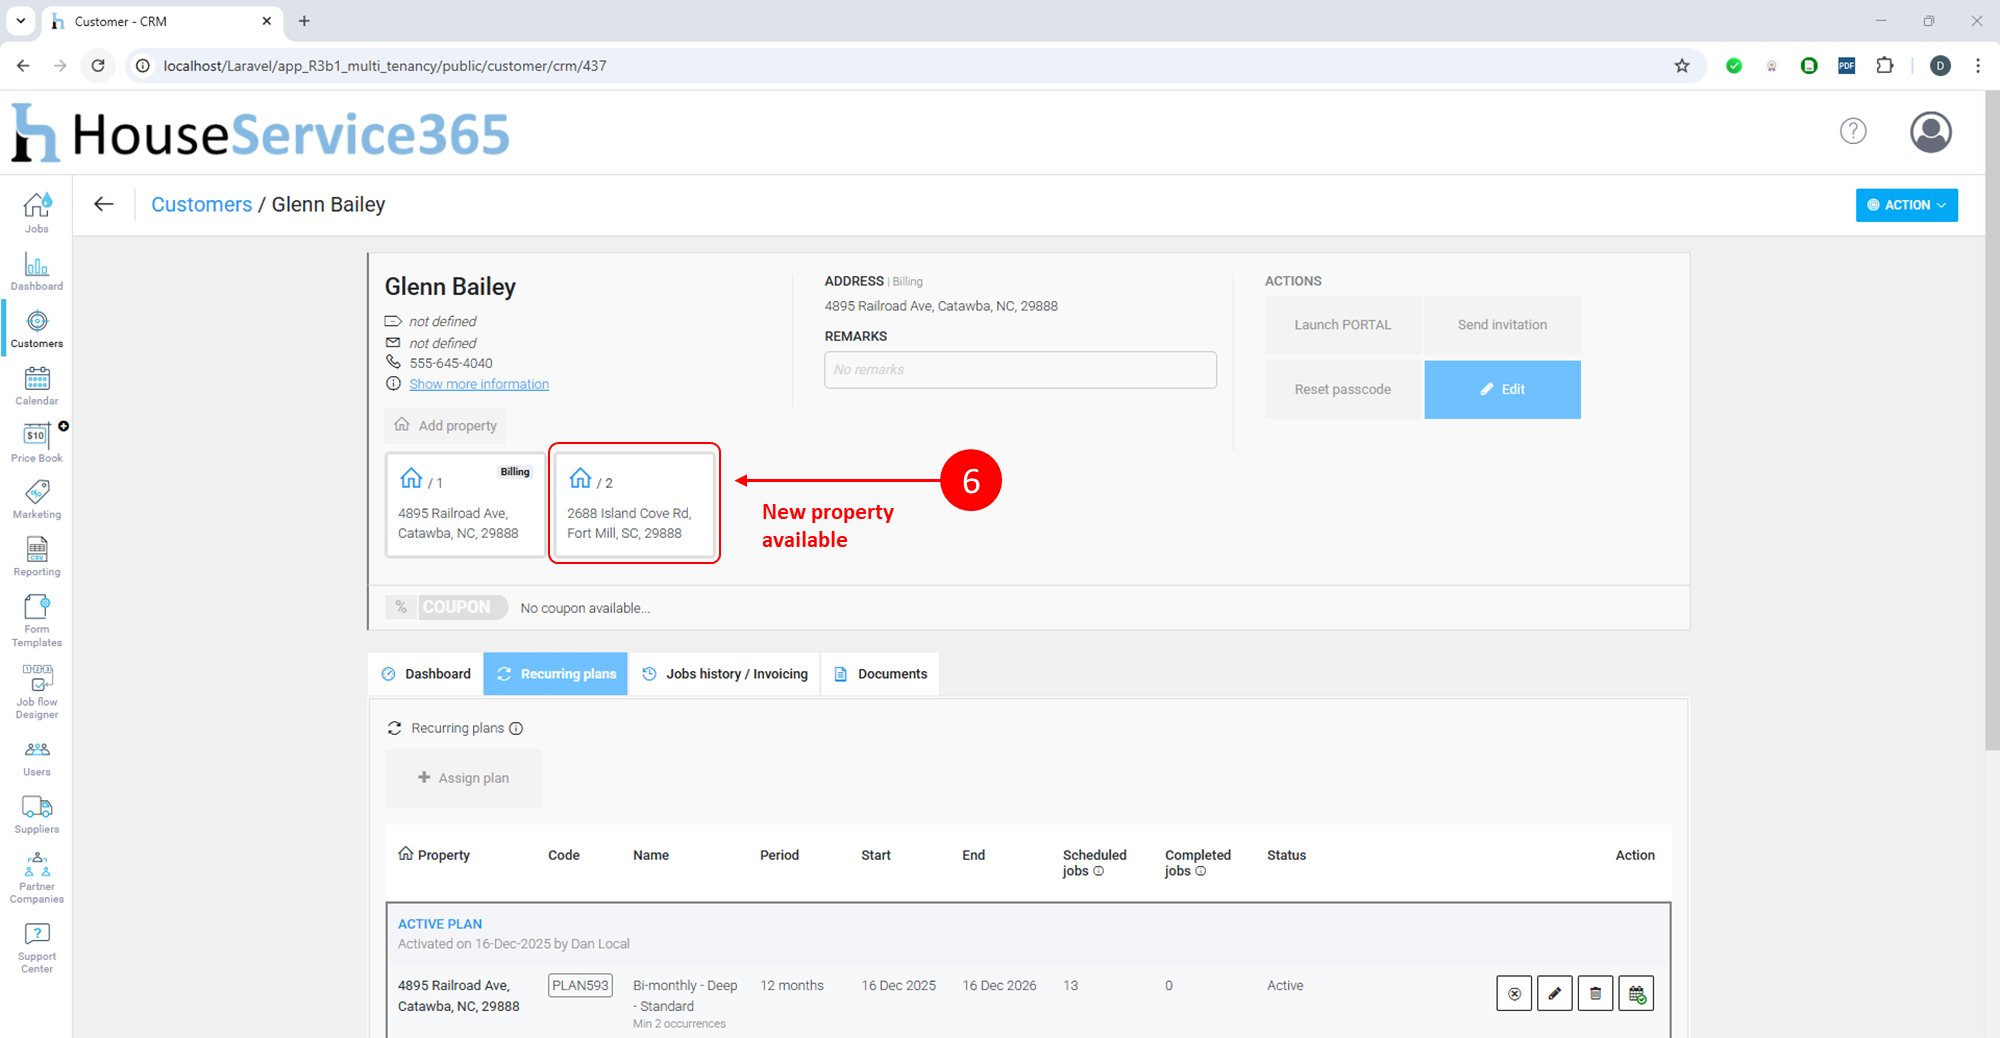This screenshot has height=1038, width=2000.
Task: Open the browser tab list chevron
Action: click(x=20, y=20)
